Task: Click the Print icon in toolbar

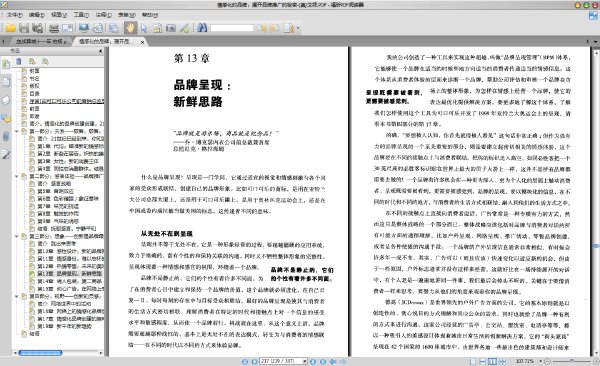Action: pyautogui.click(x=54, y=28)
